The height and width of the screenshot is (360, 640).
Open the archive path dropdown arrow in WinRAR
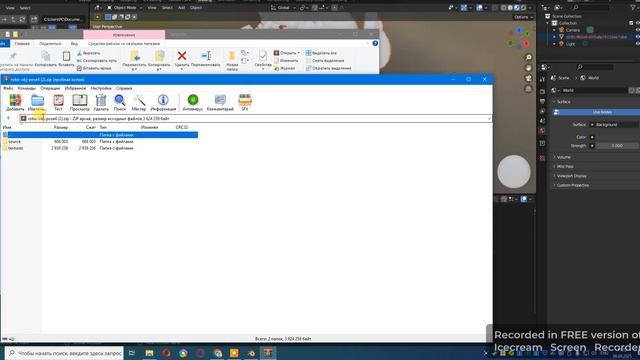pyautogui.click(x=489, y=119)
